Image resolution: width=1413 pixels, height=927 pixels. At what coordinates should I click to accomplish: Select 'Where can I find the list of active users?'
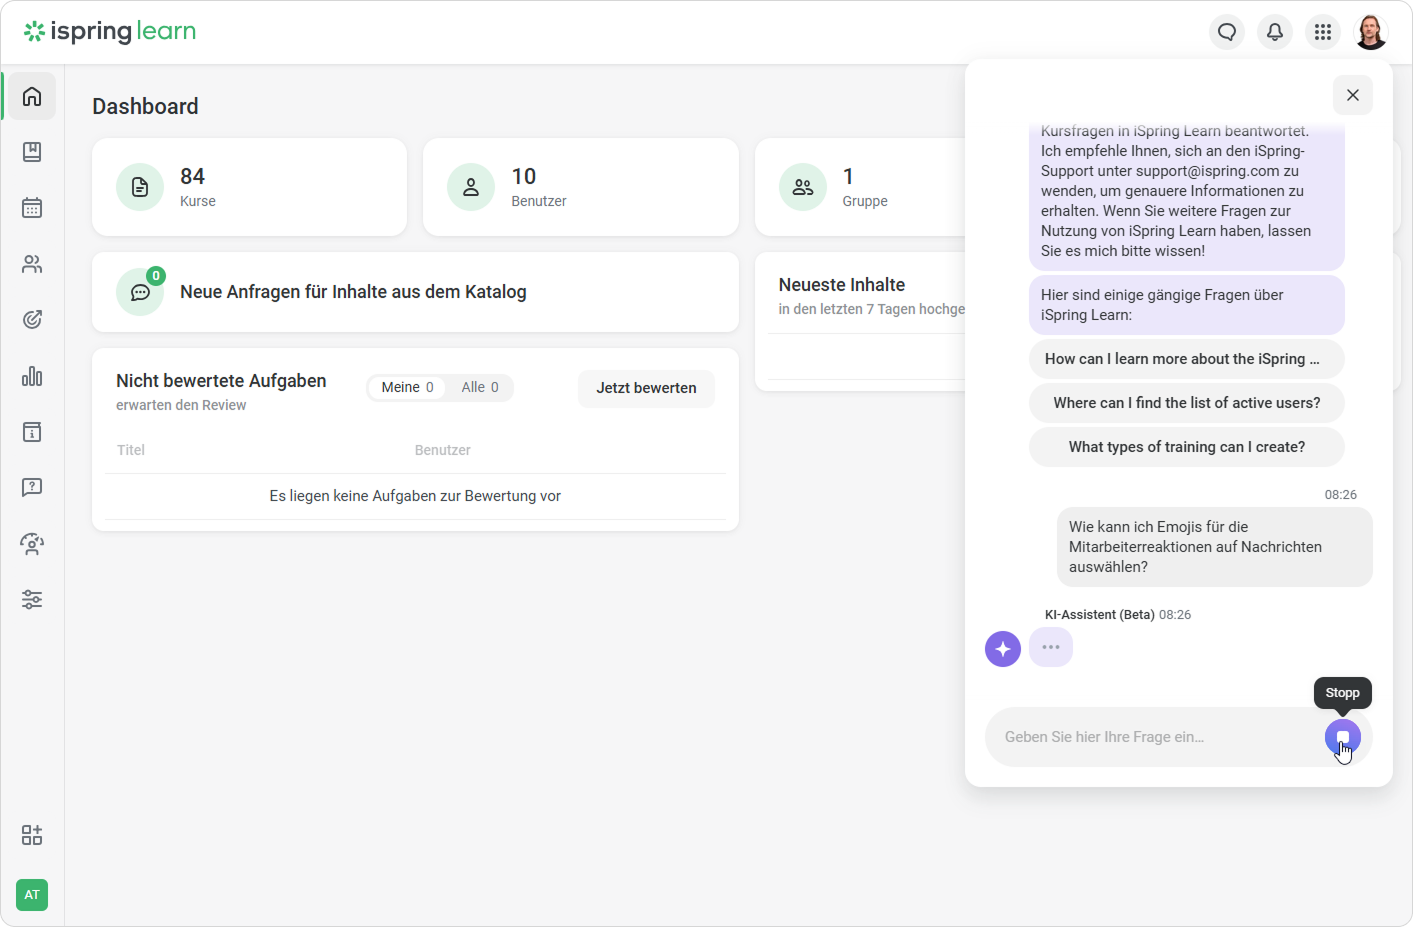1186,403
